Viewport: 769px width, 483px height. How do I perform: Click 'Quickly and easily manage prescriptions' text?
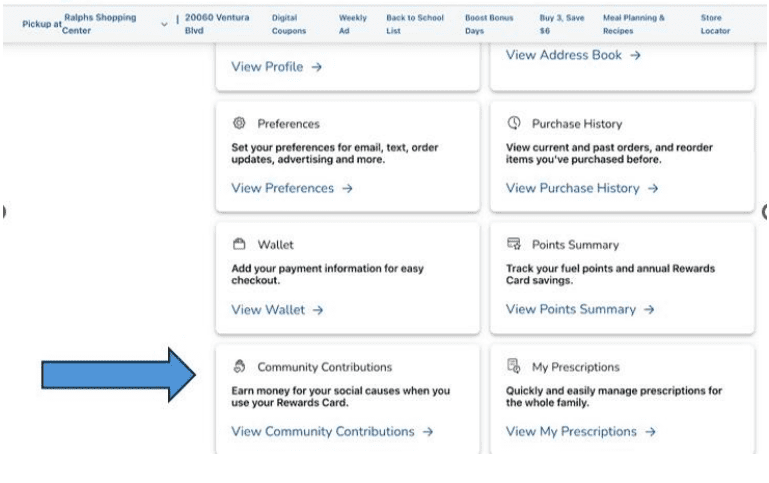pos(614,397)
